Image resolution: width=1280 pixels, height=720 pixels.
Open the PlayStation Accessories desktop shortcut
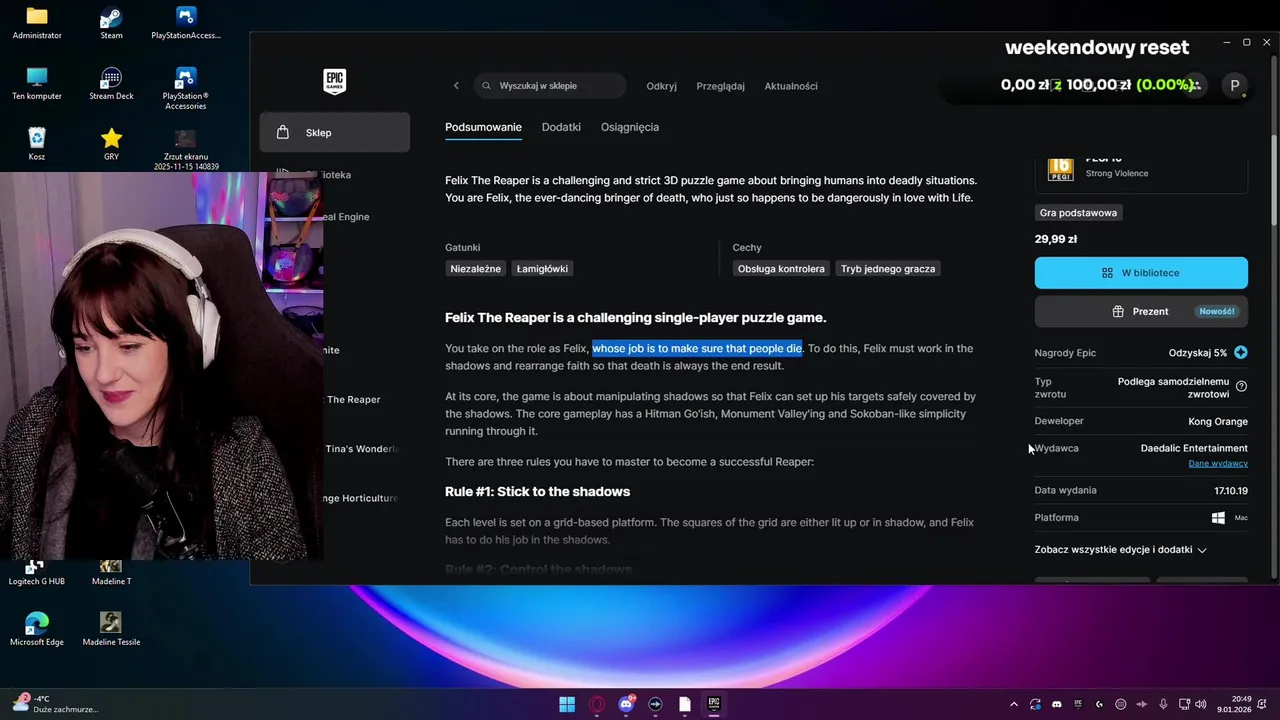coord(185,88)
